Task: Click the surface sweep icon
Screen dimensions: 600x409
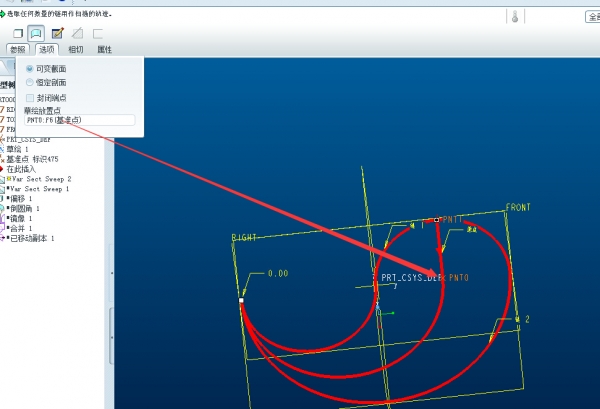Action: (x=36, y=33)
